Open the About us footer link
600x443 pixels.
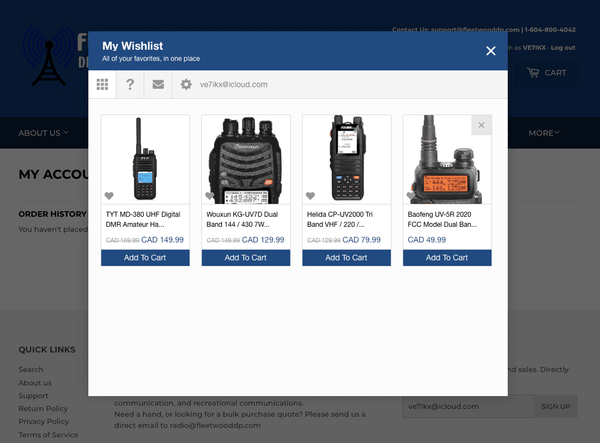click(35, 383)
